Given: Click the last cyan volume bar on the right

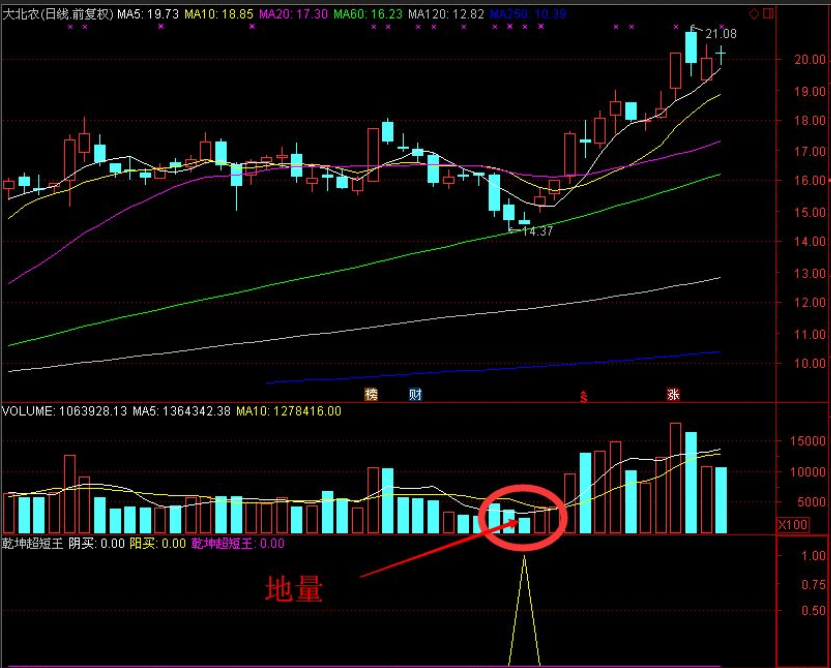Looking at the screenshot, I should pos(721,500).
